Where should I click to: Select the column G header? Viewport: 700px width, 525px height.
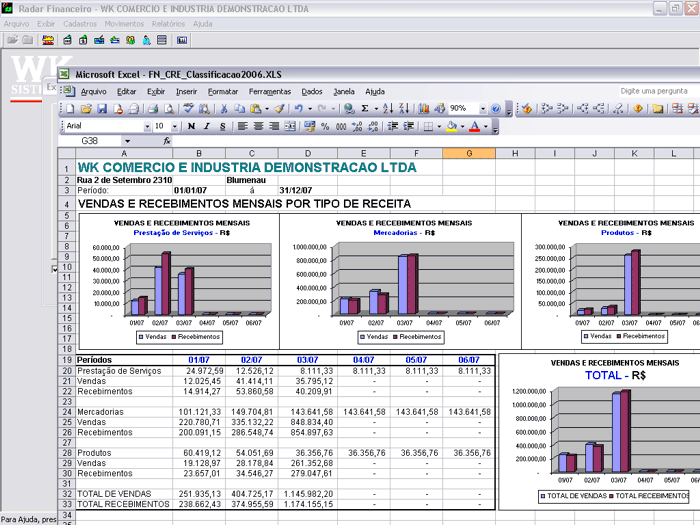(469, 153)
